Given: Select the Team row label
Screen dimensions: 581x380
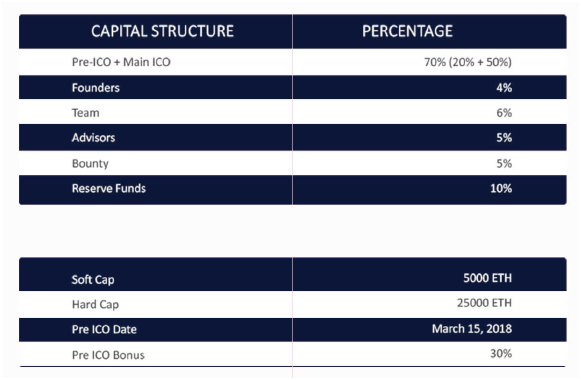Looking at the screenshot, I should coord(86,113).
